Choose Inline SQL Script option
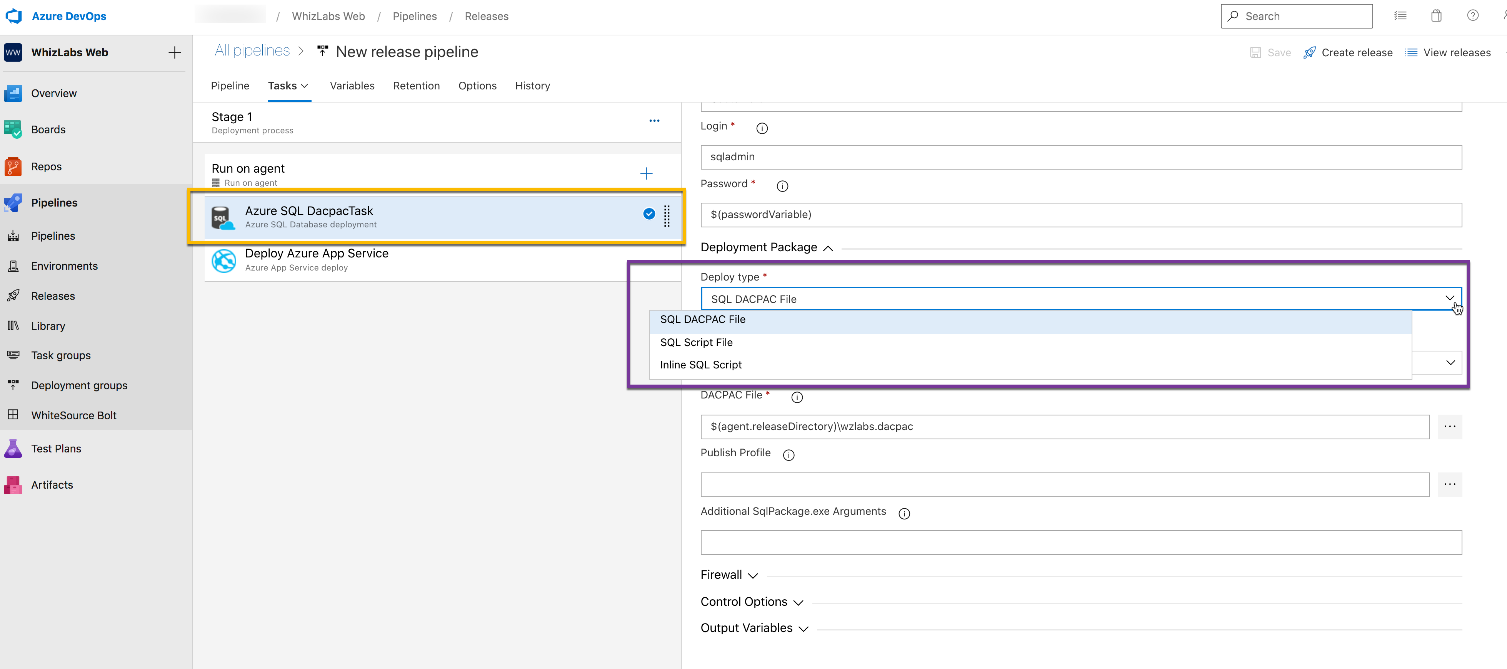 pos(1030,365)
